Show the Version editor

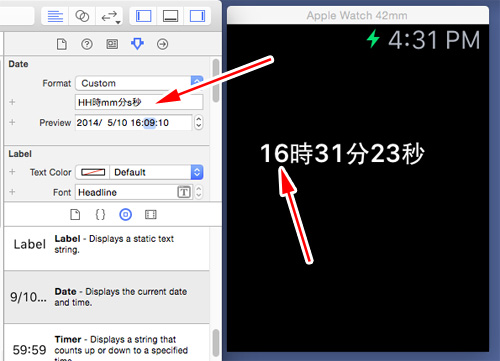110,16
